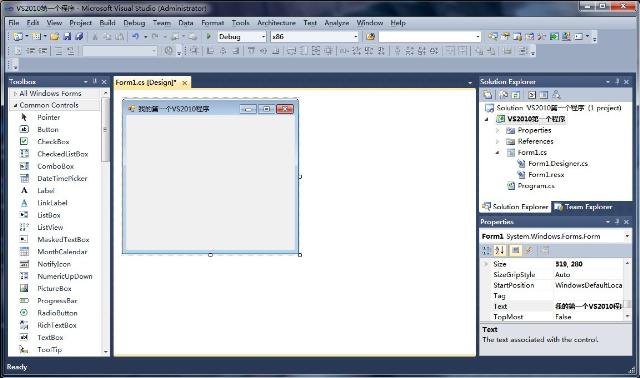This screenshot has height=378, width=640.
Task: Toggle auto-hide pin on Solution Explorer
Action: [617, 82]
